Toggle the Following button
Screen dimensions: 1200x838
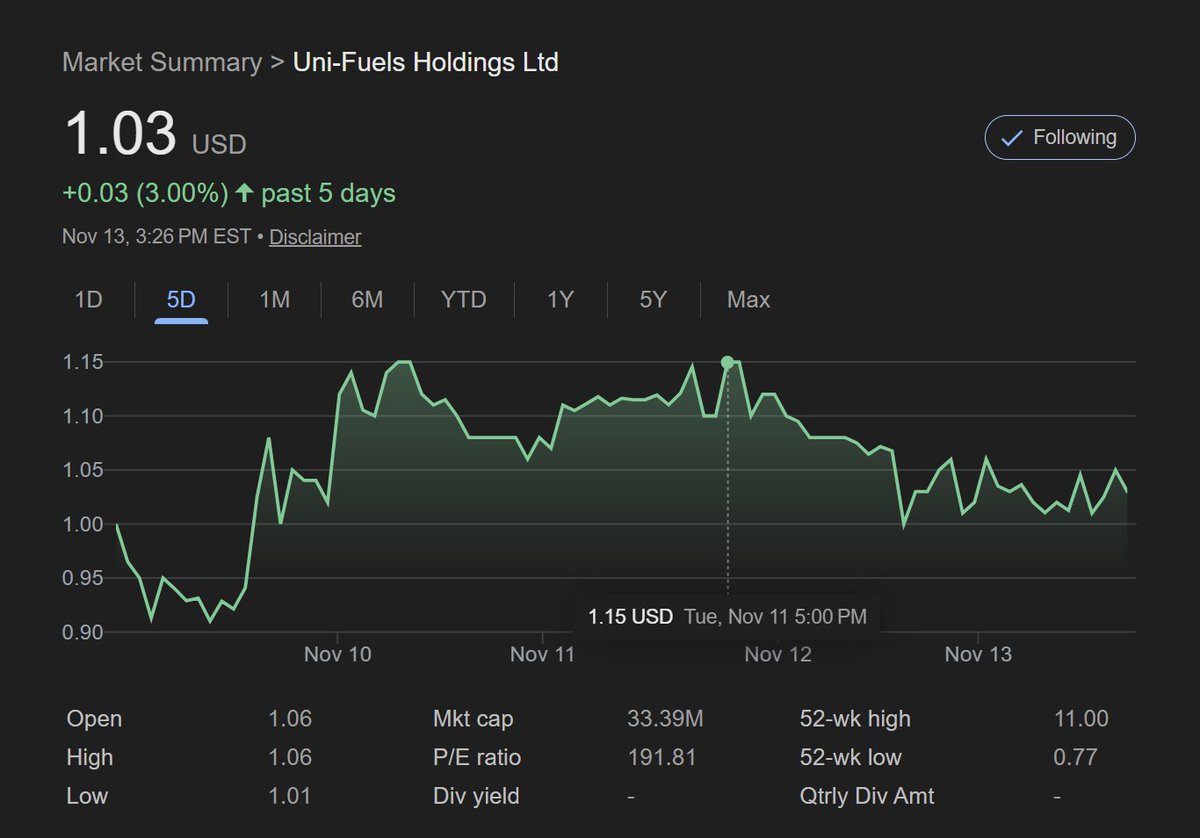pyautogui.click(x=1060, y=138)
